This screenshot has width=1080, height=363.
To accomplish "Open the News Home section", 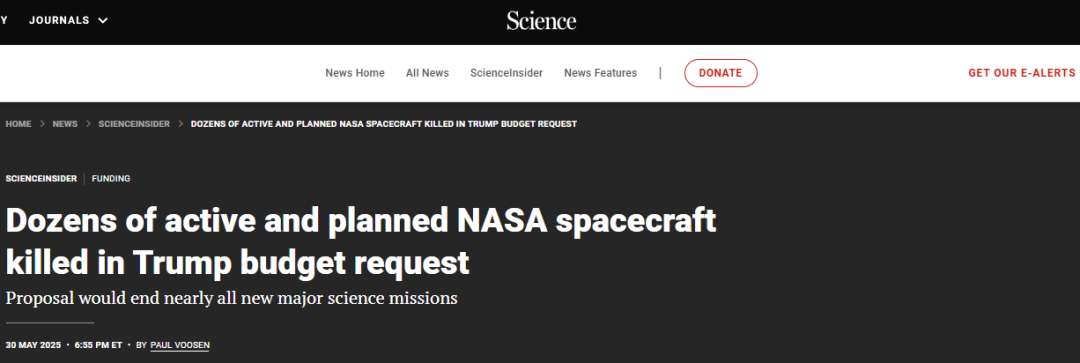I will tap(355, 73).
